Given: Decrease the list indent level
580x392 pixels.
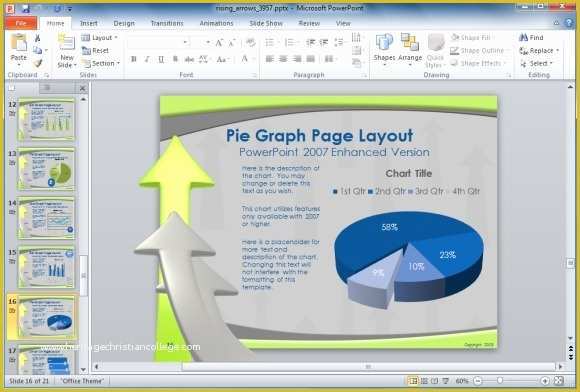Looking at the screenshot, I should pos(310,43).
